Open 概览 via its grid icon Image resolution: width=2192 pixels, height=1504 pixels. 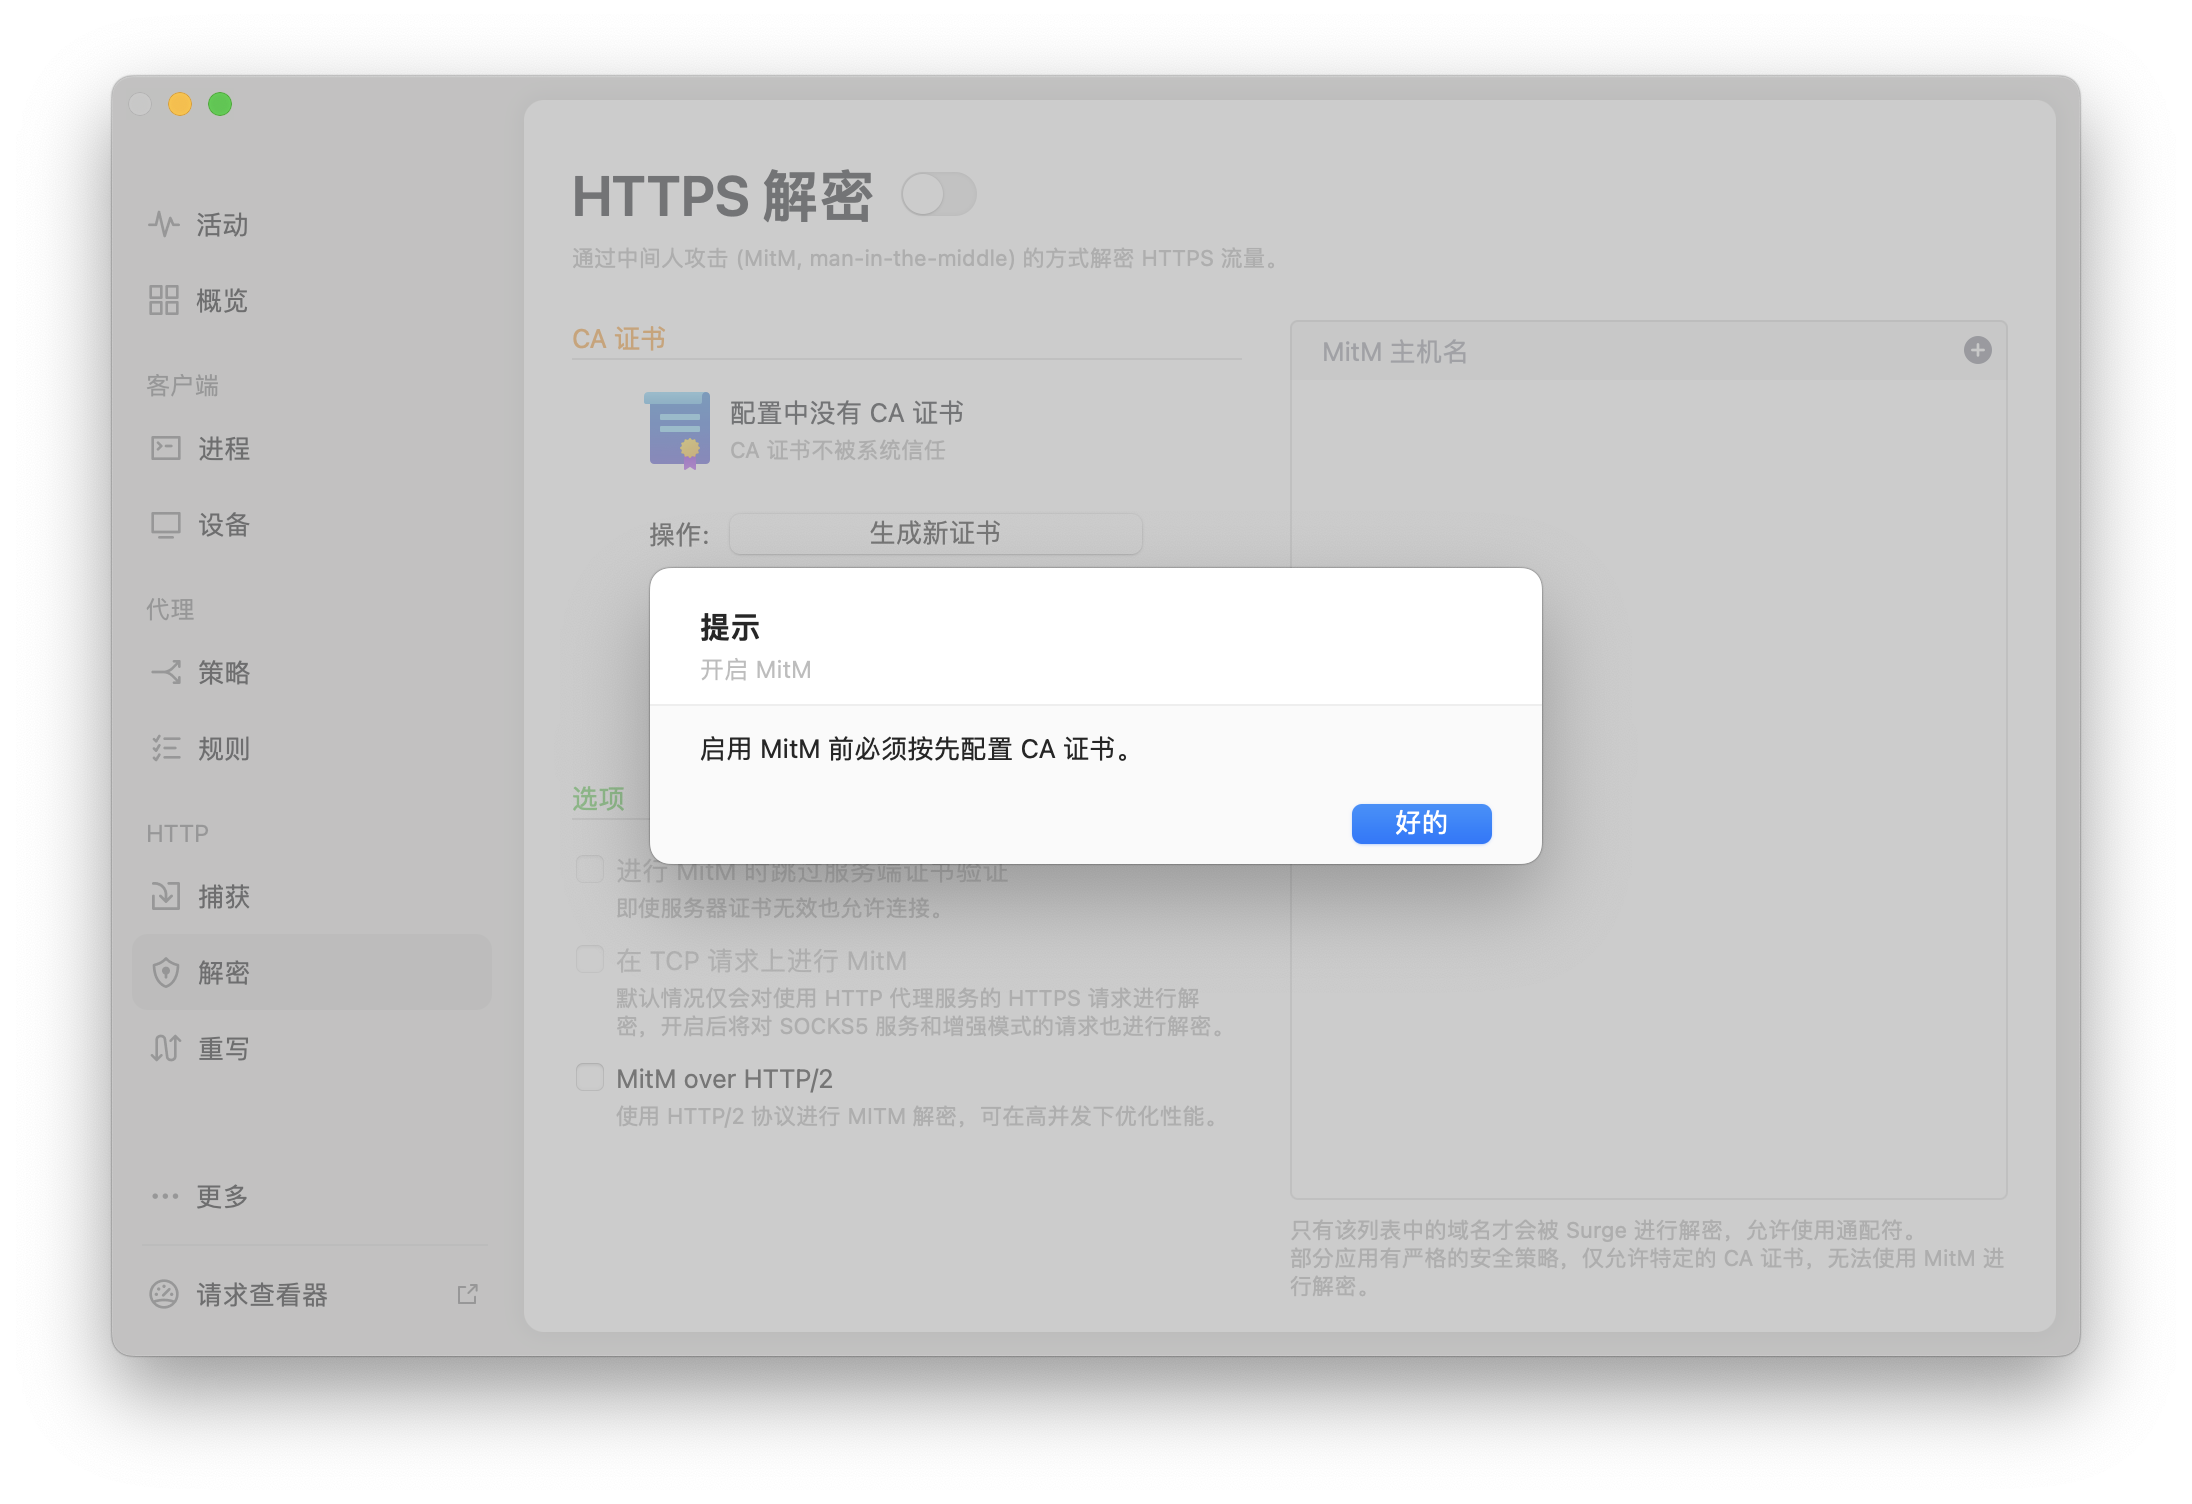click(x=164, y=300)
